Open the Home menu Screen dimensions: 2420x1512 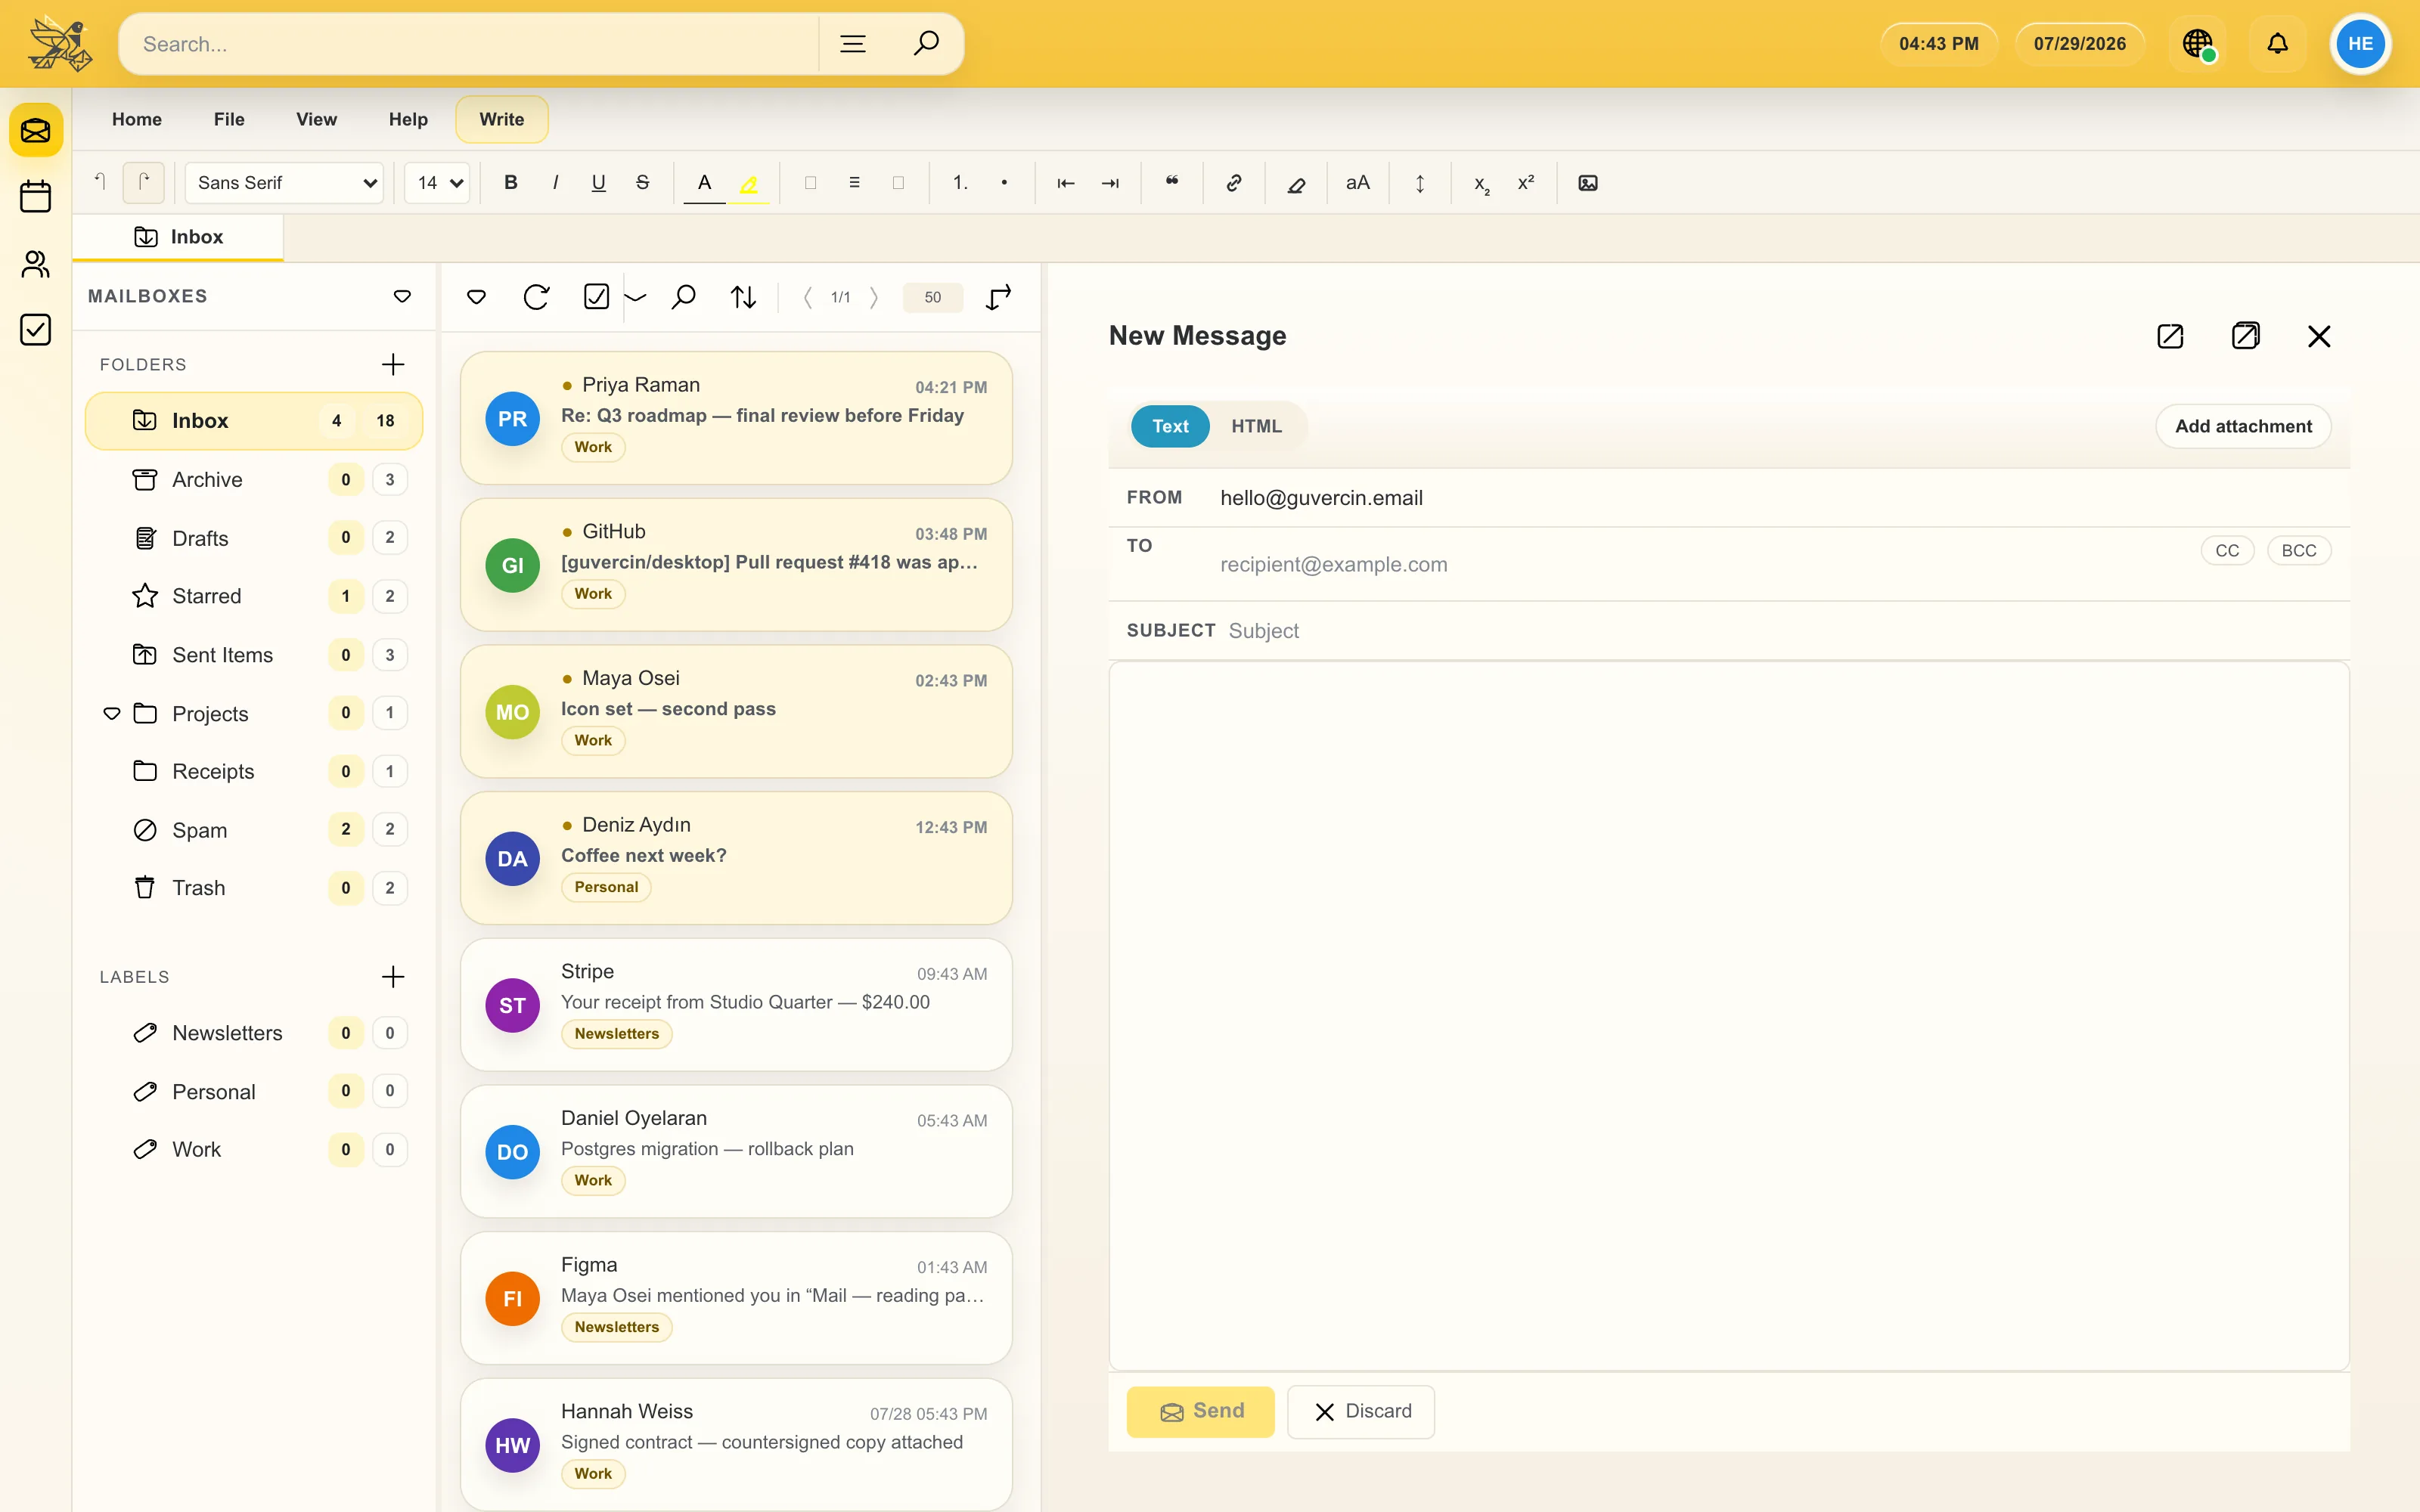tap(137, 119)
